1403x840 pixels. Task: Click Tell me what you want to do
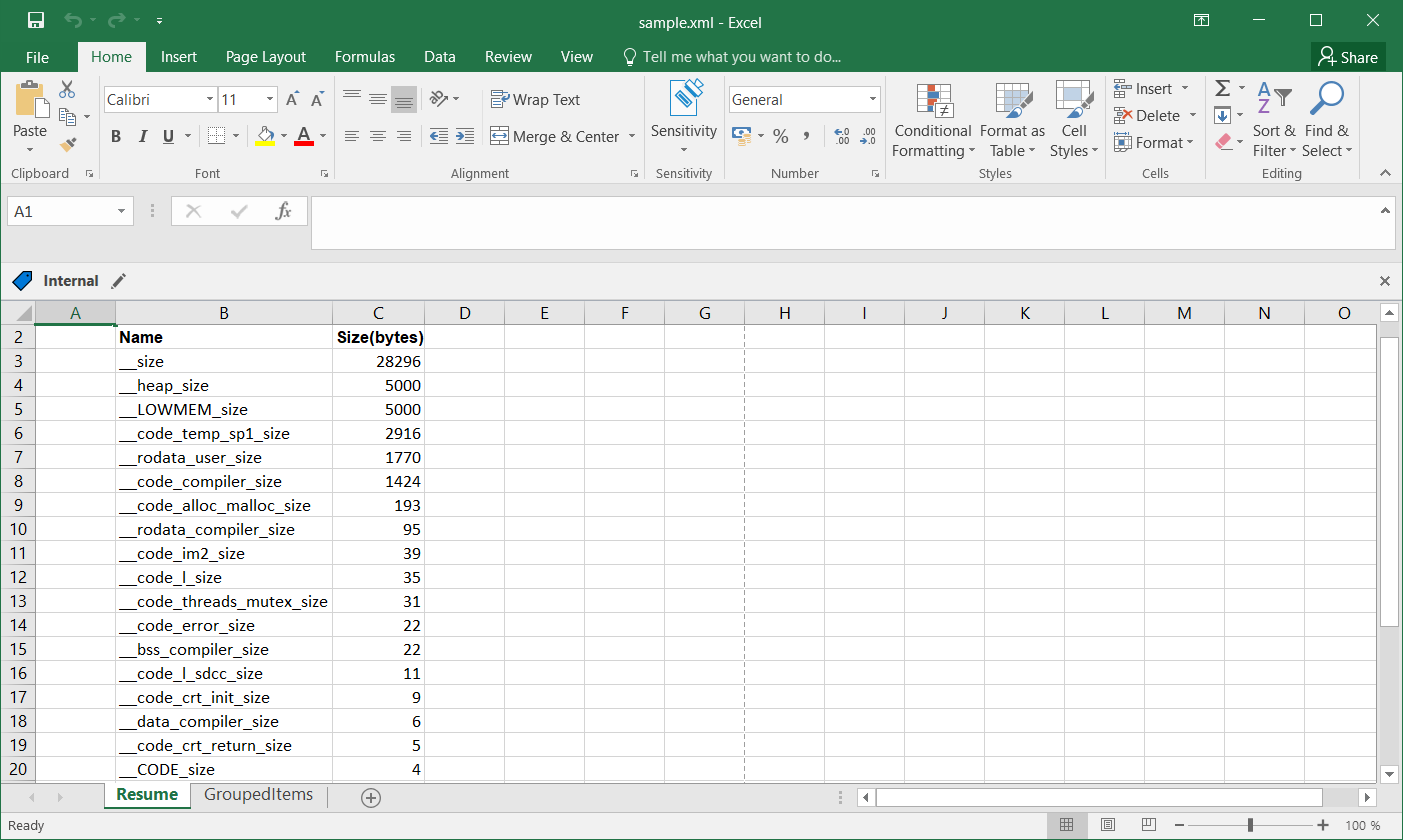point(731,57)
